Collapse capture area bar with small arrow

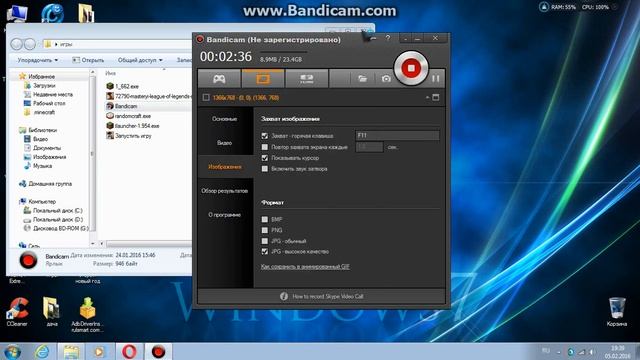pos(427,98)
